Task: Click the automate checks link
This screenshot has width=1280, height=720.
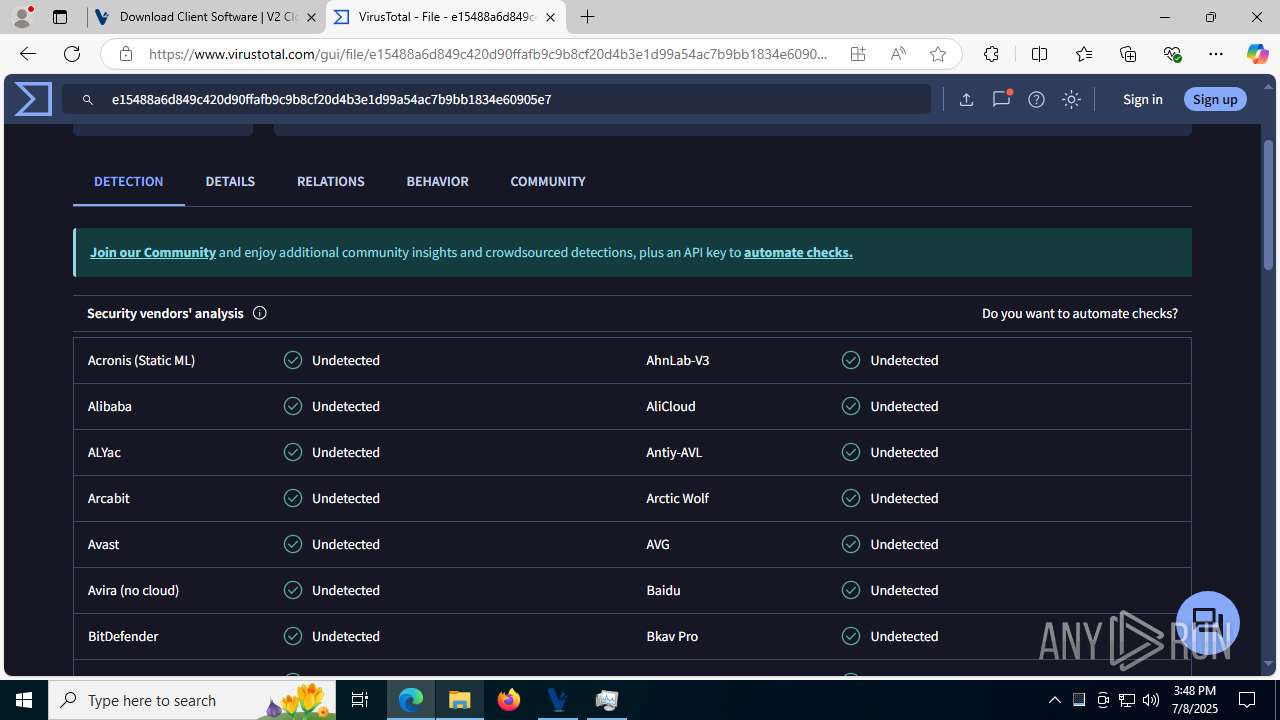Action: coord(798,252)
